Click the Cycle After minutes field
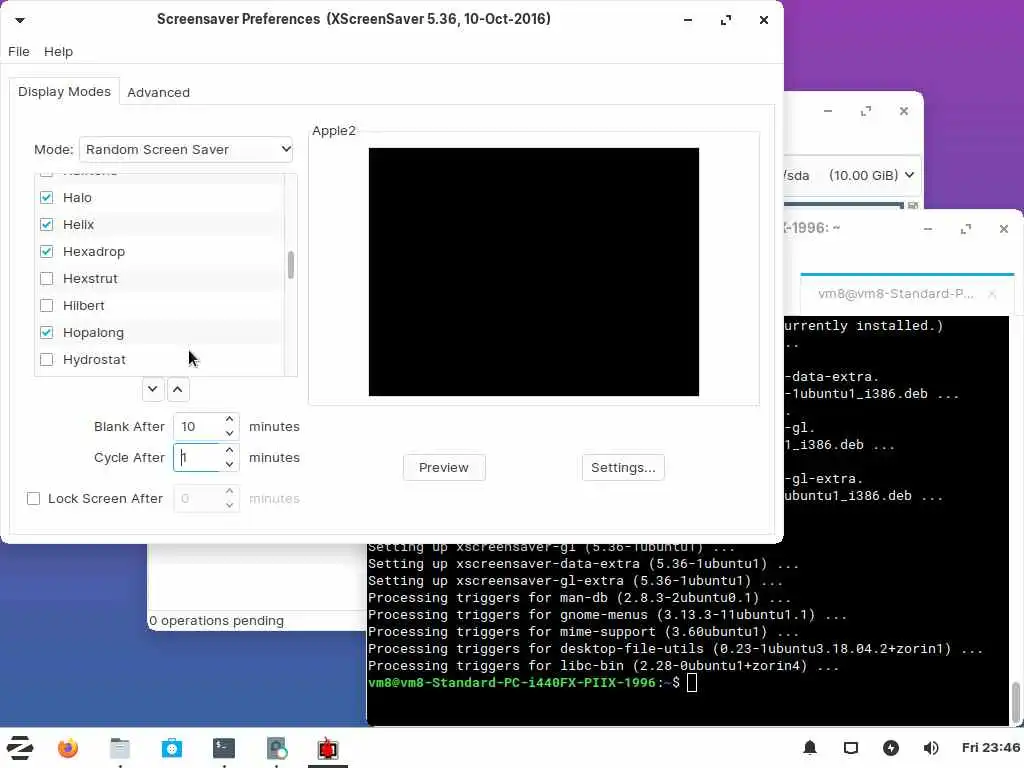Viewport: 1024px width, 768px height. point(198,457)
